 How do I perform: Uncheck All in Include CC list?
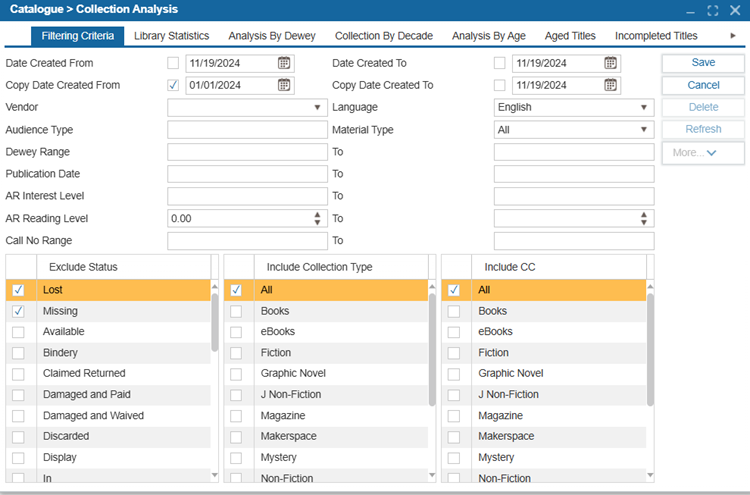tap(453, 290)
